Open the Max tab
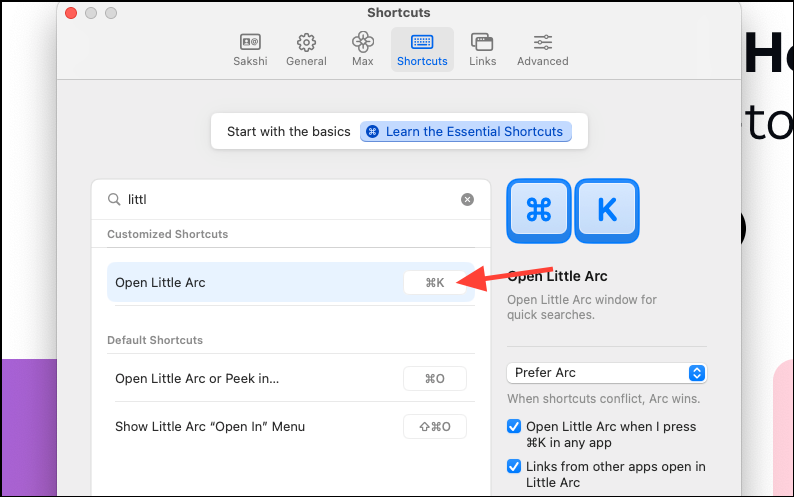Viewport: 794px width, 497px height. pyautogui.click(x=363, y=50)
